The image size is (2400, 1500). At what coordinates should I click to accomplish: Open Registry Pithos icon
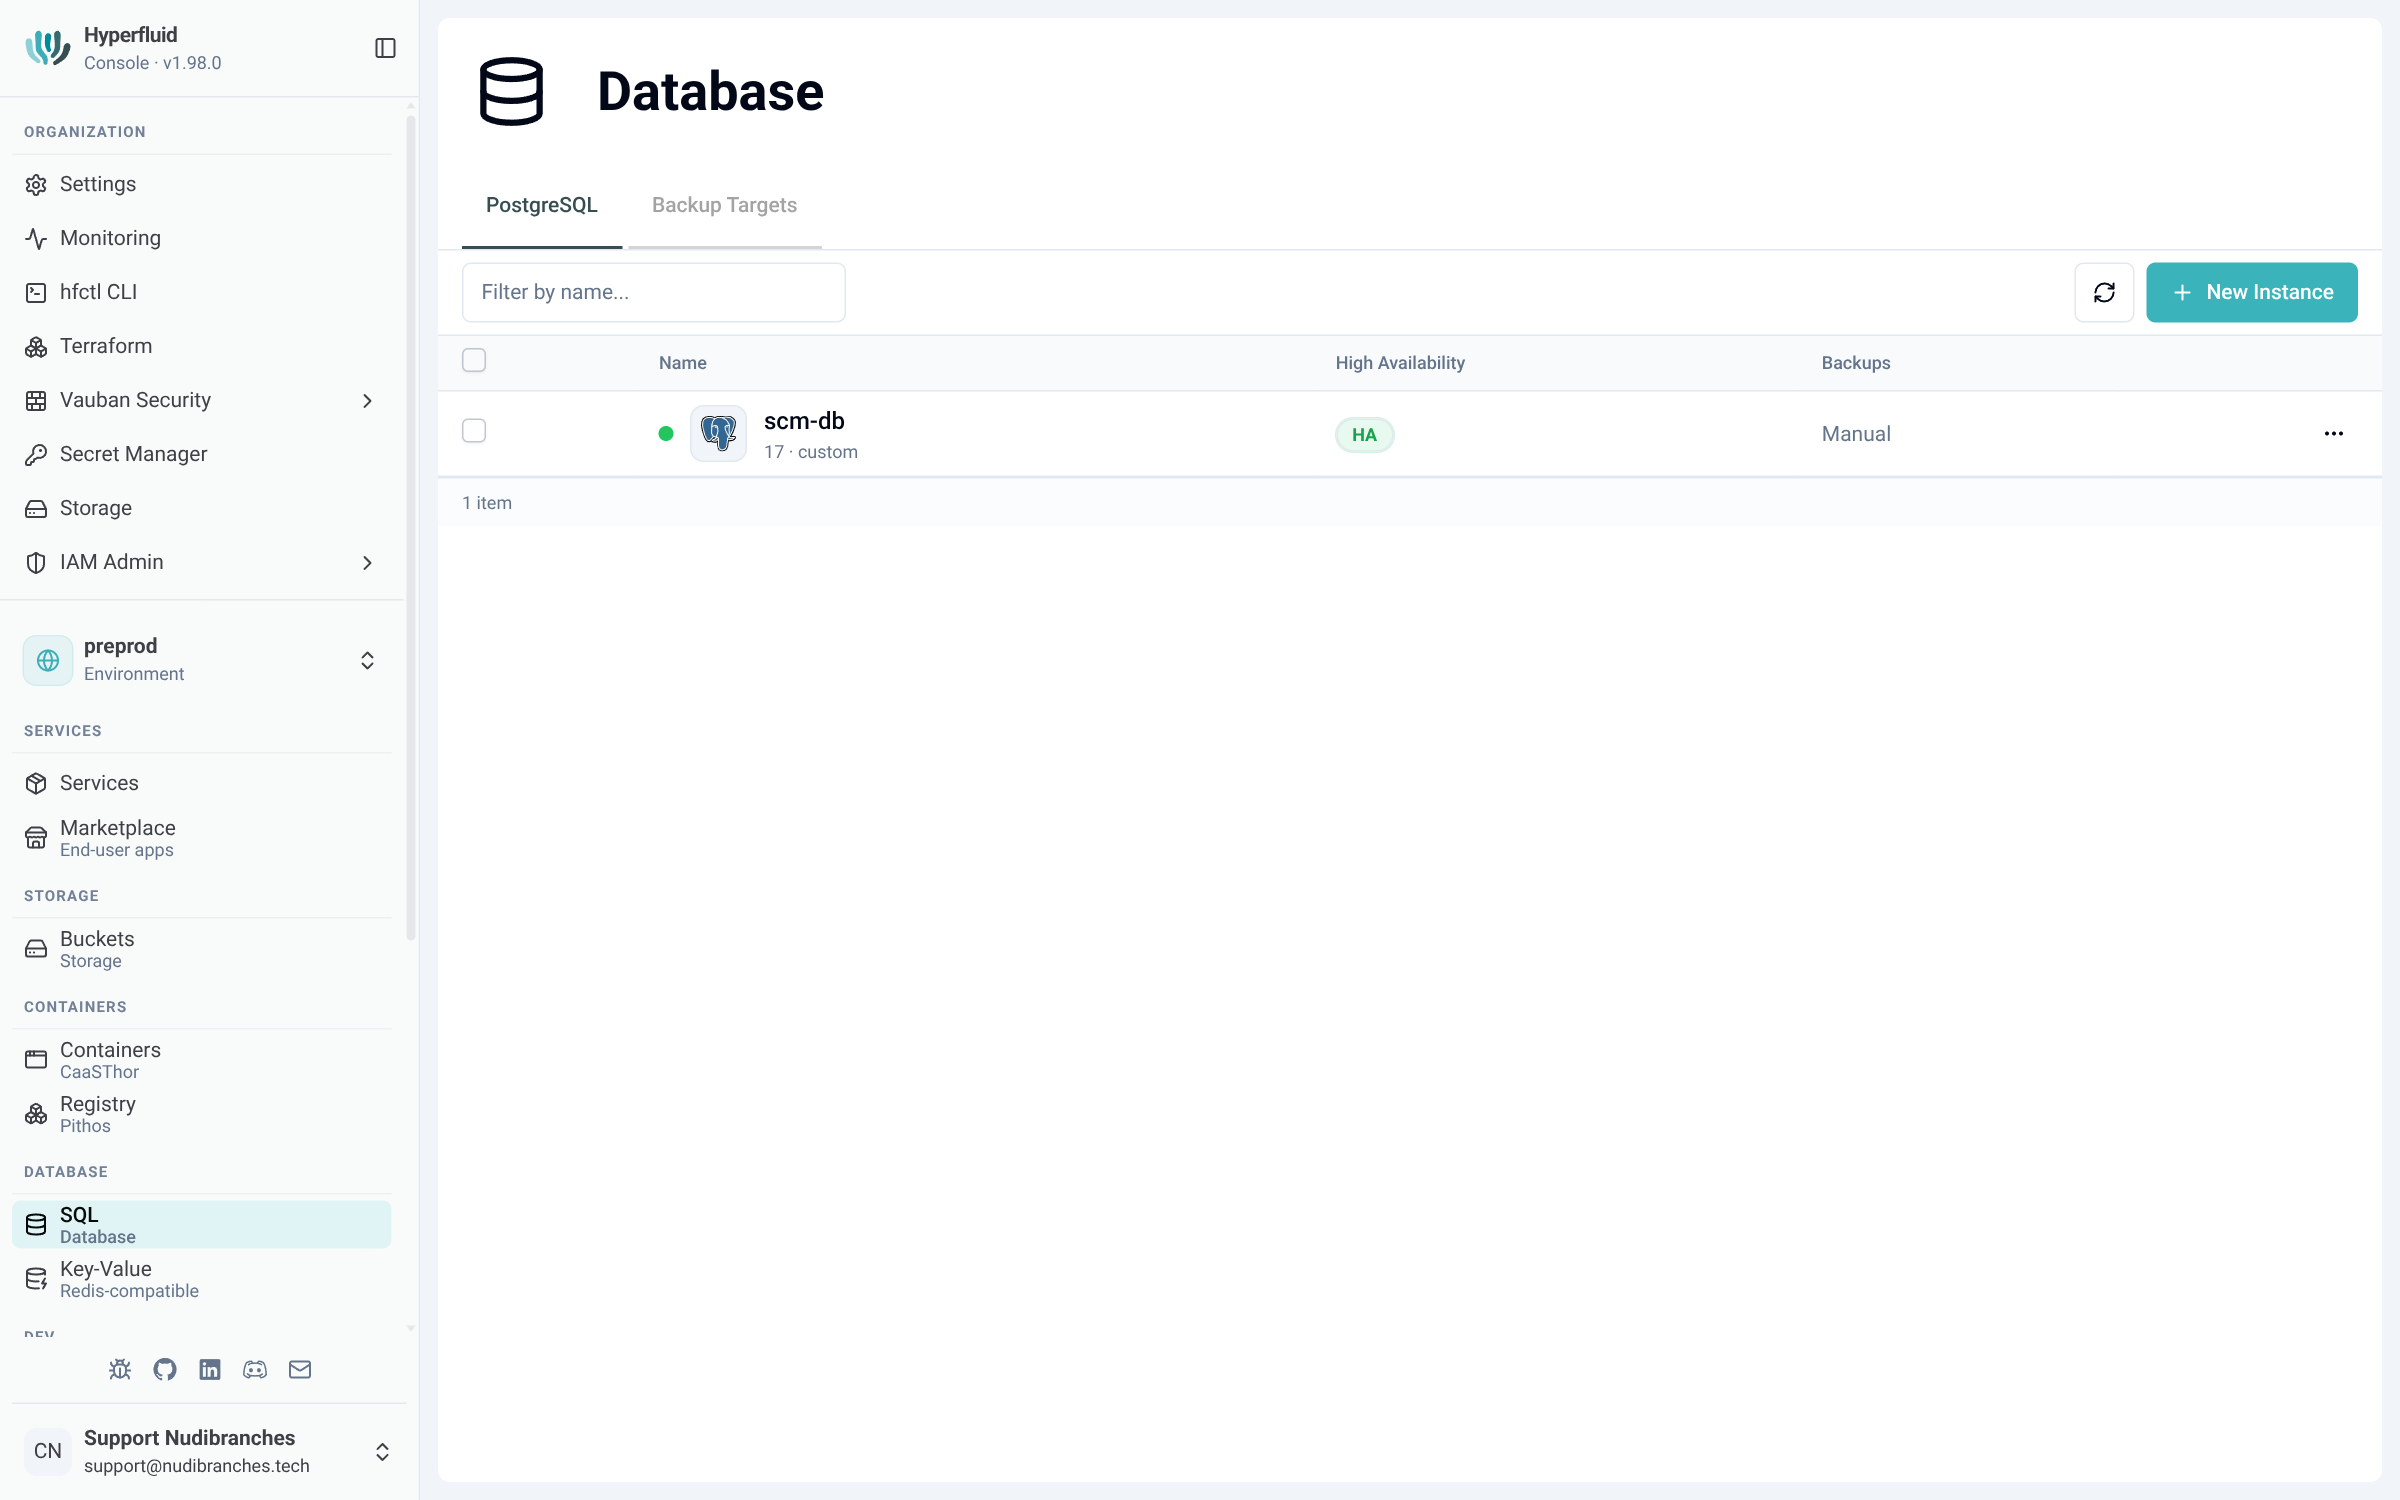36,1114
